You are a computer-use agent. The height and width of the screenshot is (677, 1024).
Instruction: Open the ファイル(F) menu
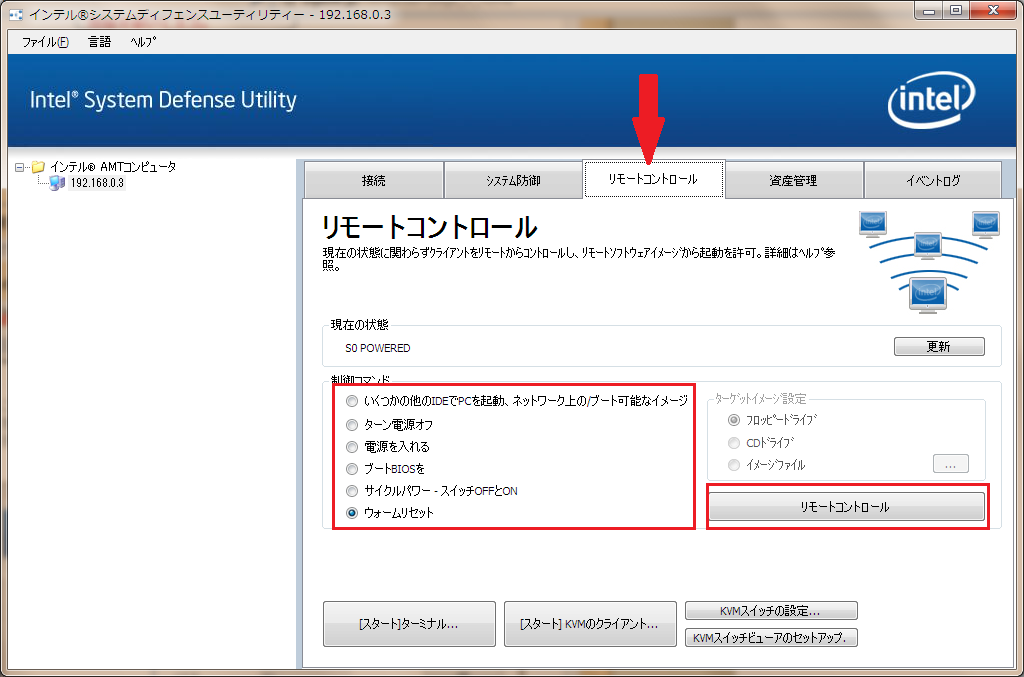[x=45, y=42]
